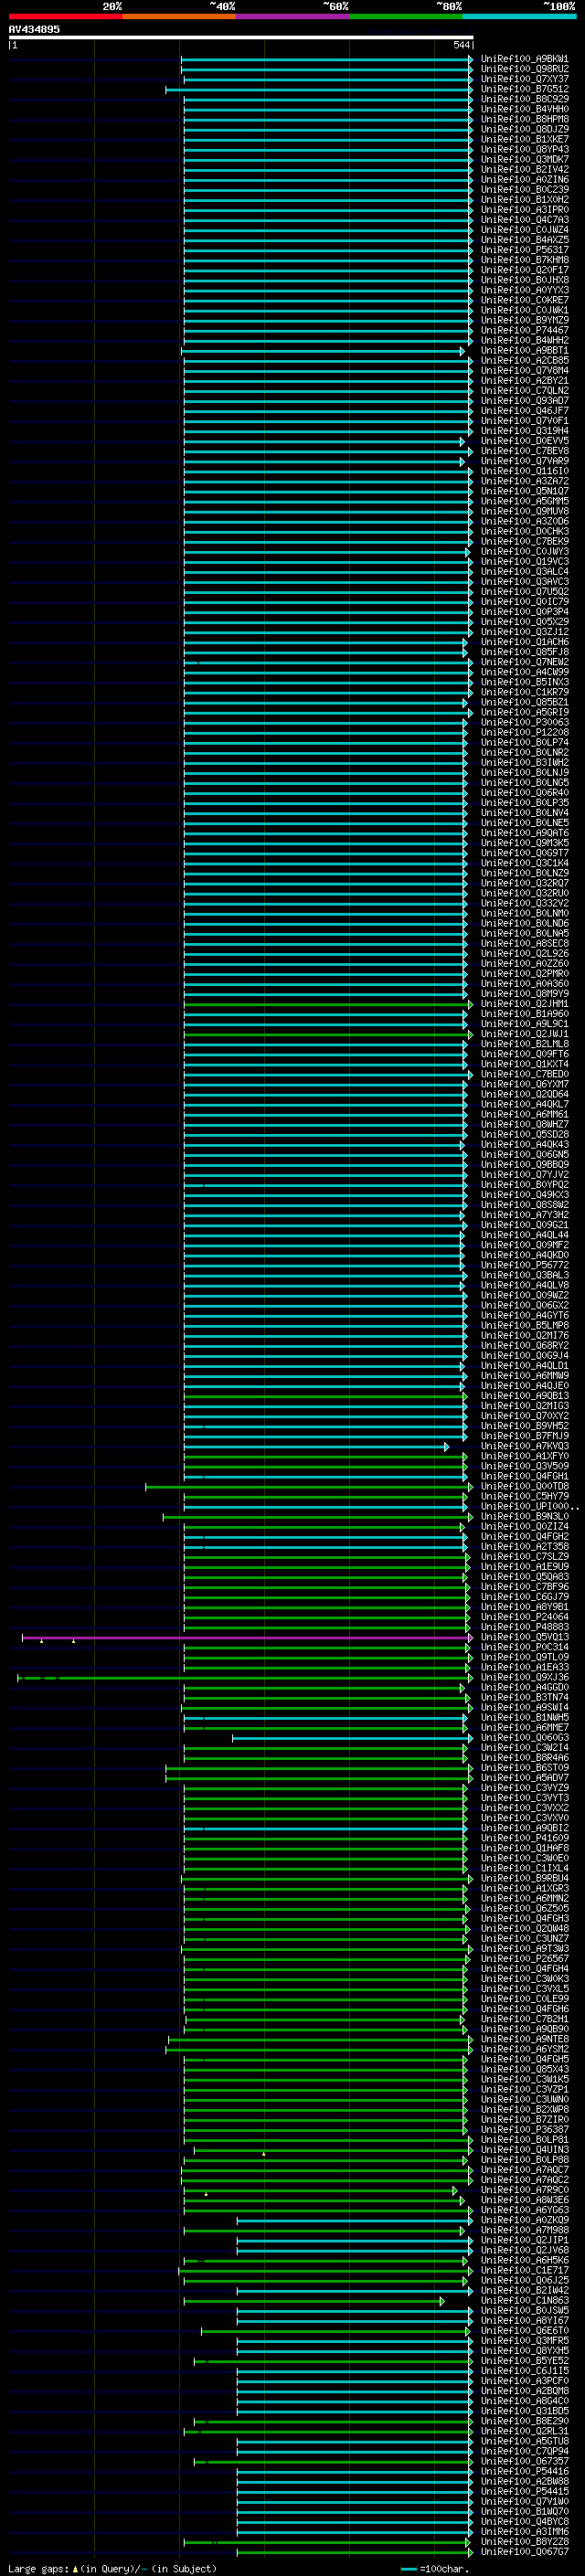Screen dimensions: 585x2576
Task: Select hit label UniRef100_C0KRE7
Action: click(x=525, y=300)
